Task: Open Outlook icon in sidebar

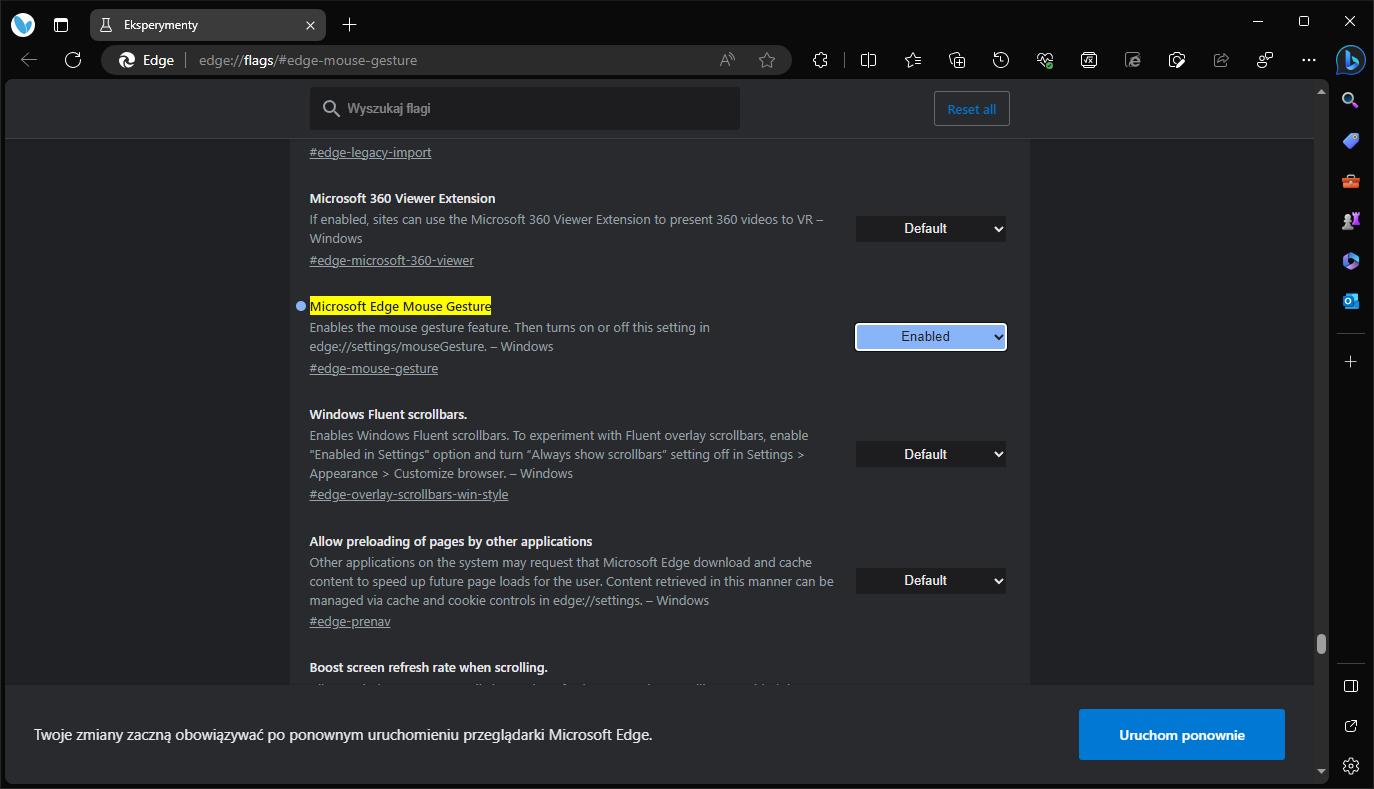Action: coord(1351,301)
